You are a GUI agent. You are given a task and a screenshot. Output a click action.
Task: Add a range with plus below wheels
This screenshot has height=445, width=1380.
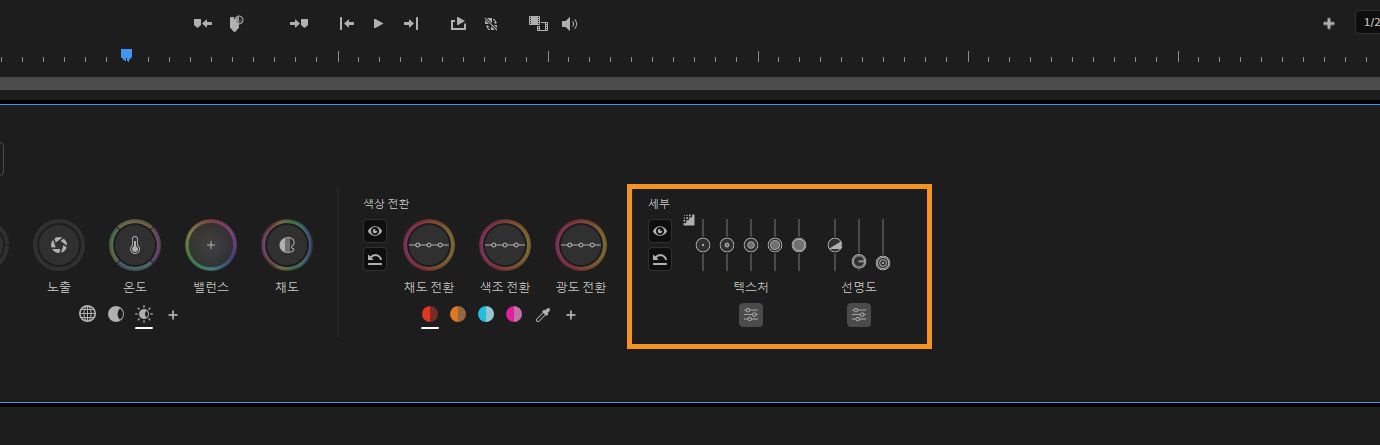173,315
